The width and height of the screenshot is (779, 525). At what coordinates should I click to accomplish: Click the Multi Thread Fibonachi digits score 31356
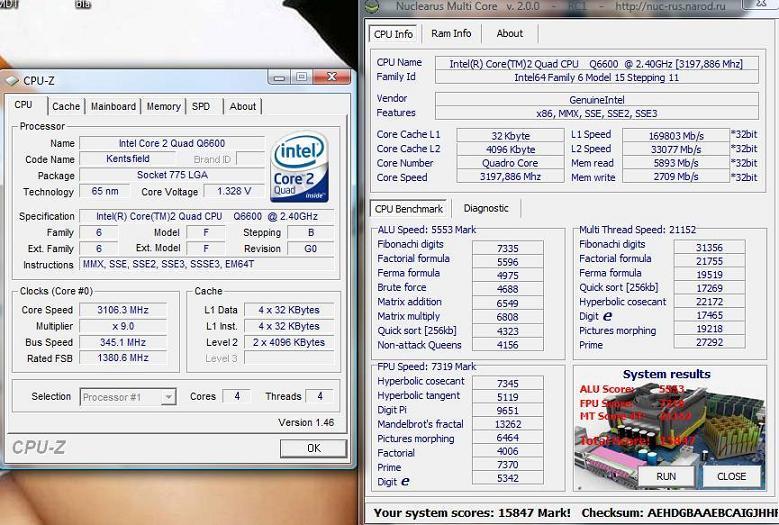(709, 247)
